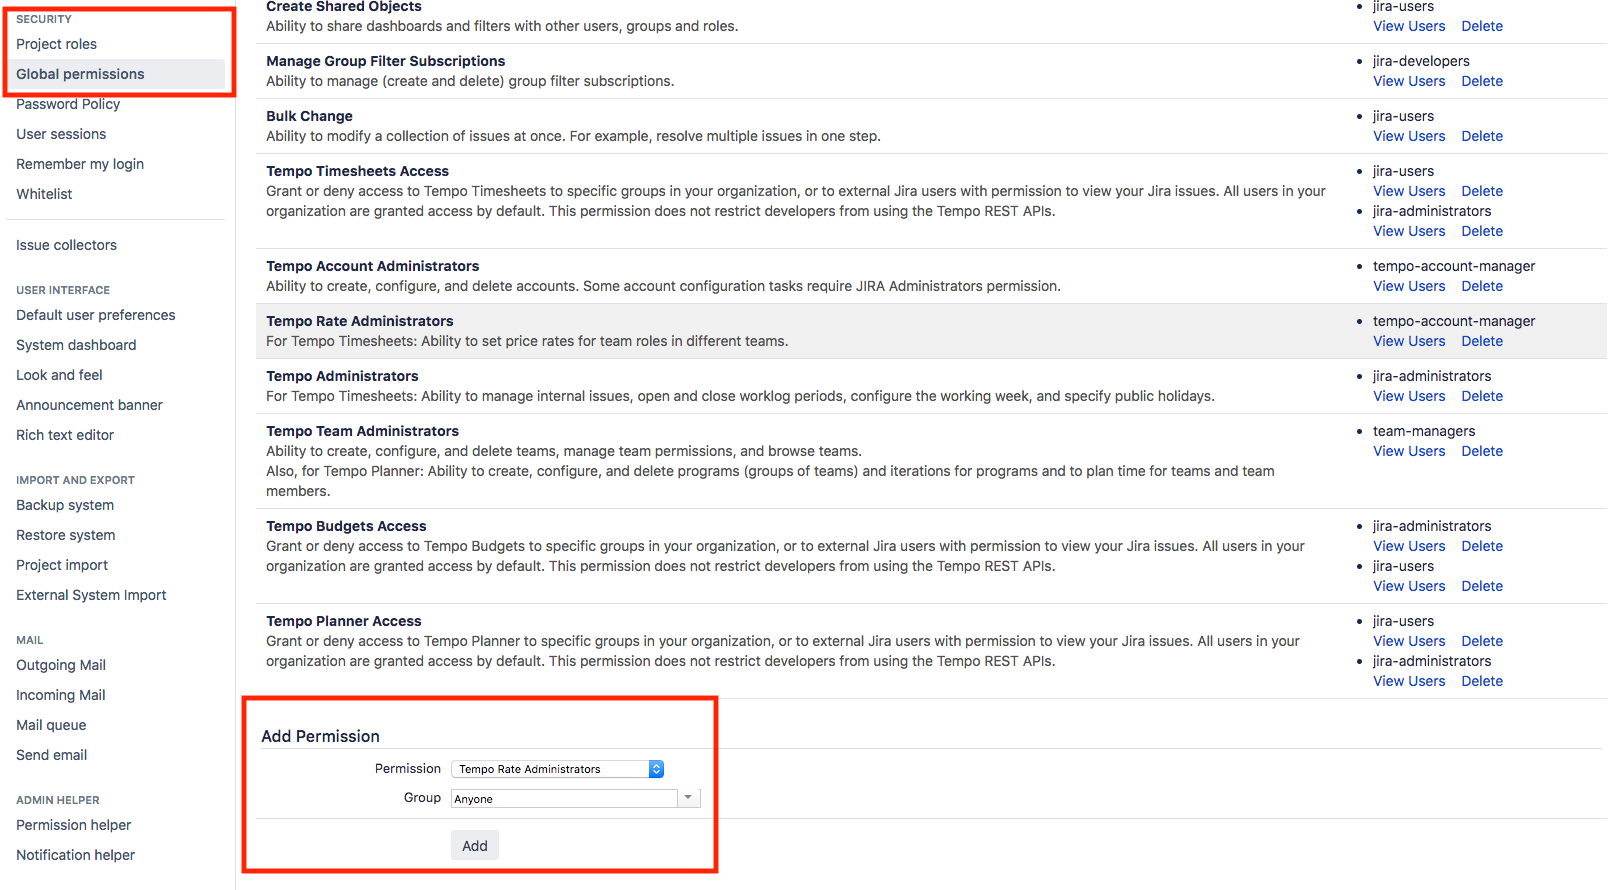Open the Permission dropdown in Add Permission
Screen dimensions: 1621x890
pyautogui.click(x=557, y=769)
